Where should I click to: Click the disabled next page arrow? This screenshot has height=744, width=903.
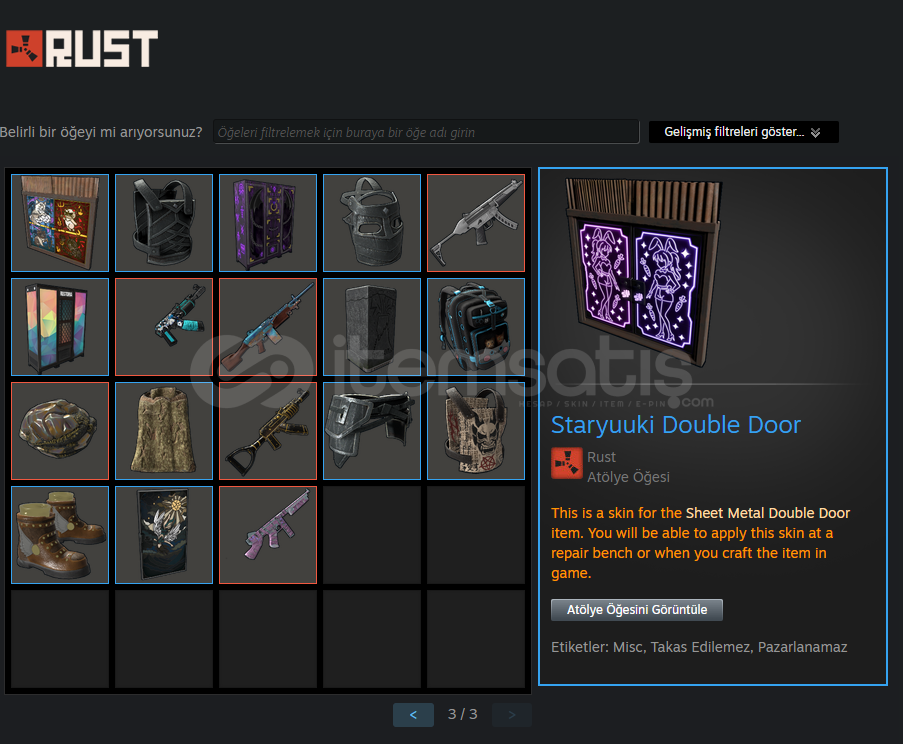(x=511, y=715)
